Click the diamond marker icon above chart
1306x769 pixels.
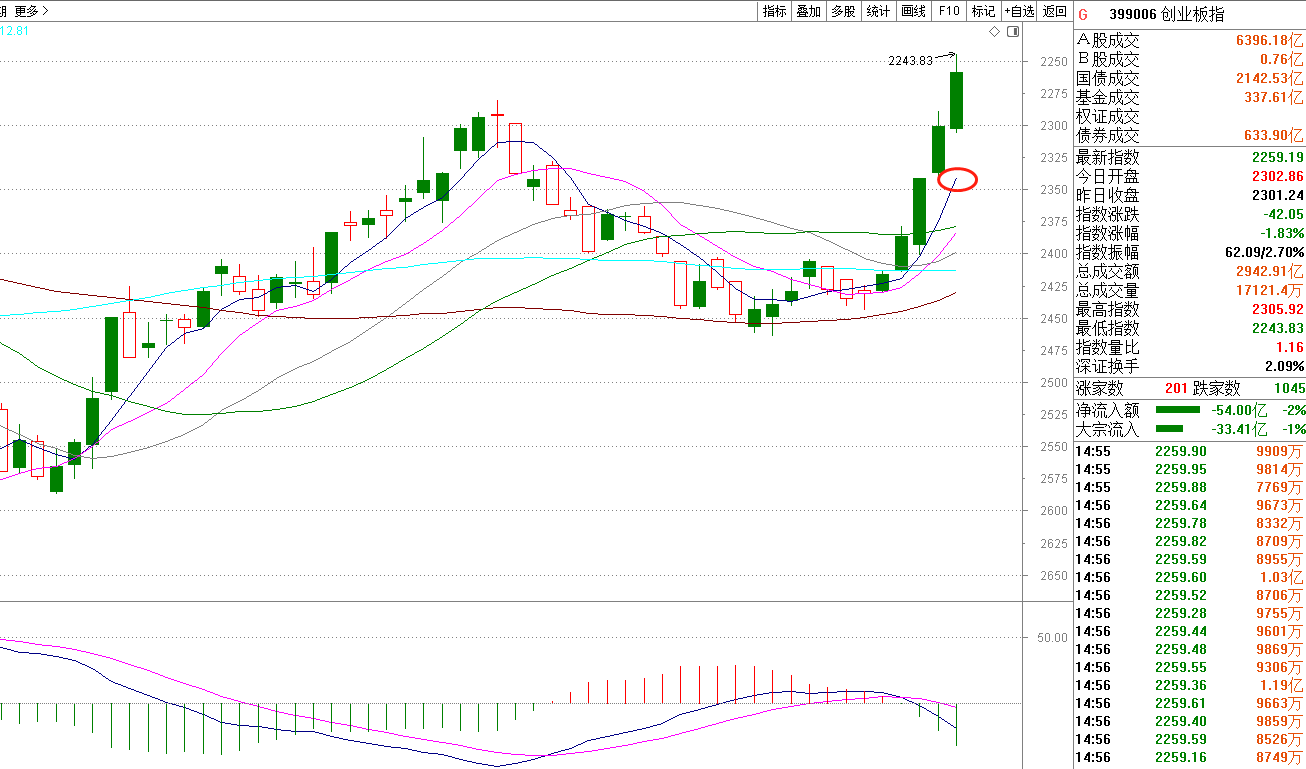pyautogui.click(x=994, y=32)
